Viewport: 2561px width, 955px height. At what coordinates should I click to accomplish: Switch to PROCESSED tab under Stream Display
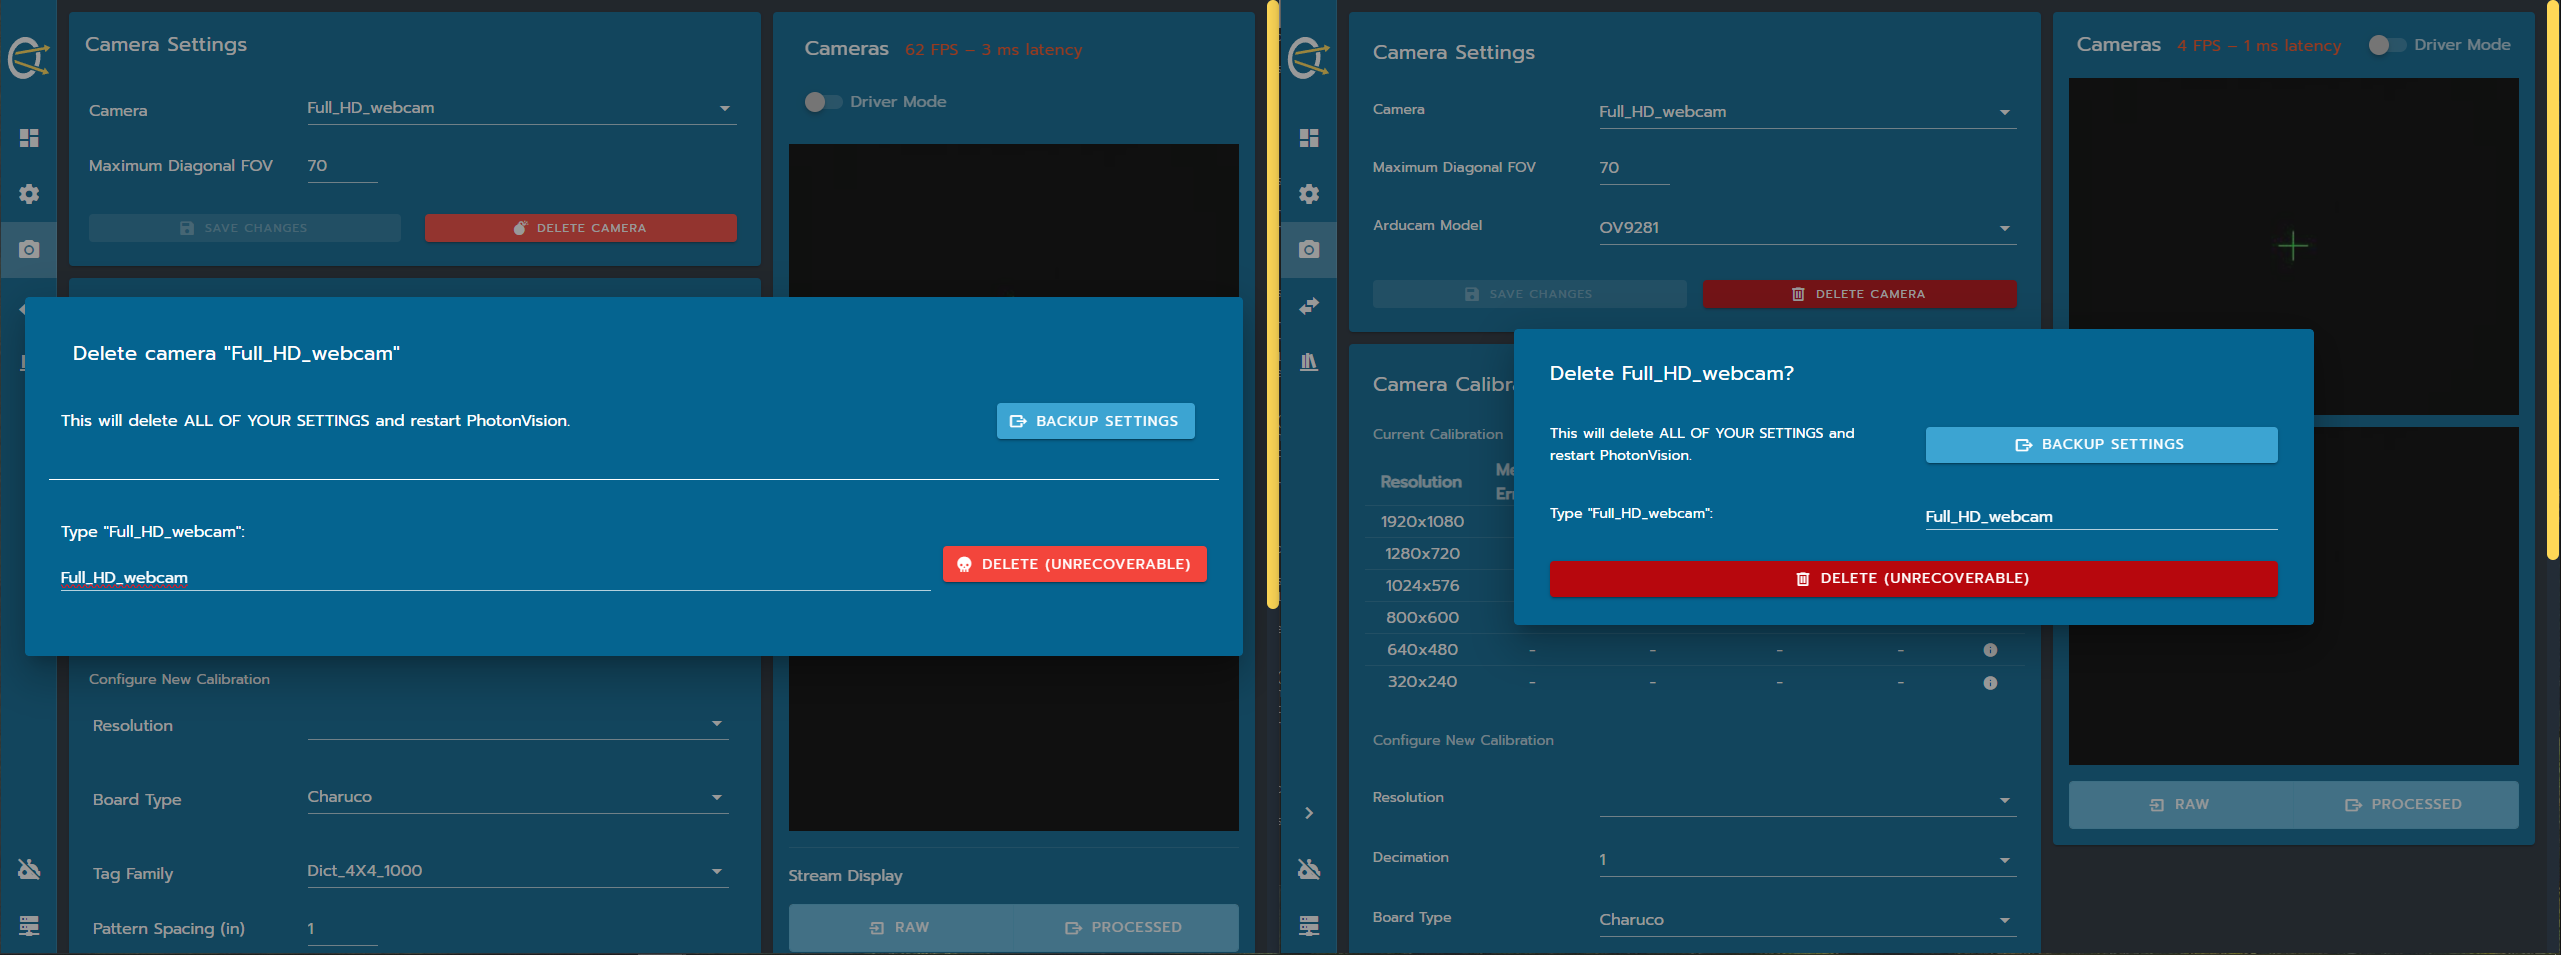tap(1124, 928)
